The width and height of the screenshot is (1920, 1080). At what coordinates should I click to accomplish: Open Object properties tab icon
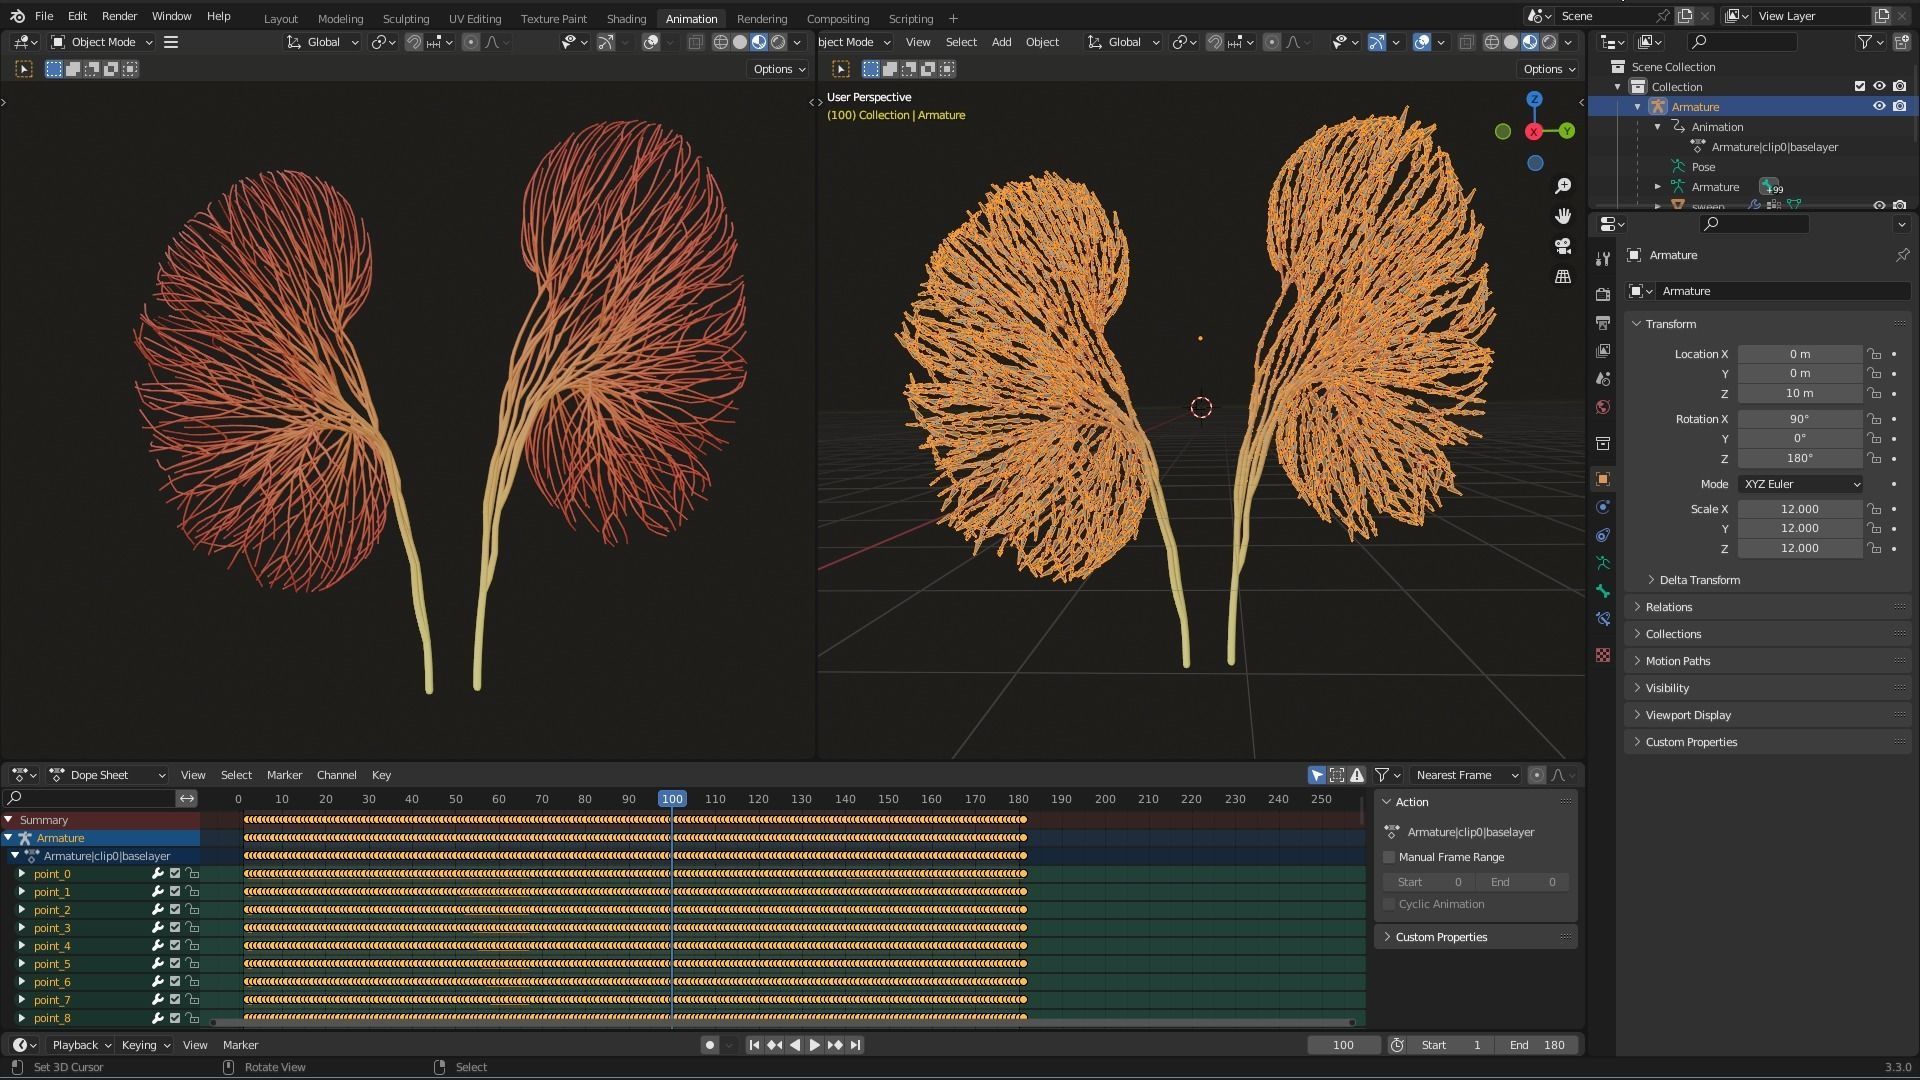click(1603, 479)
